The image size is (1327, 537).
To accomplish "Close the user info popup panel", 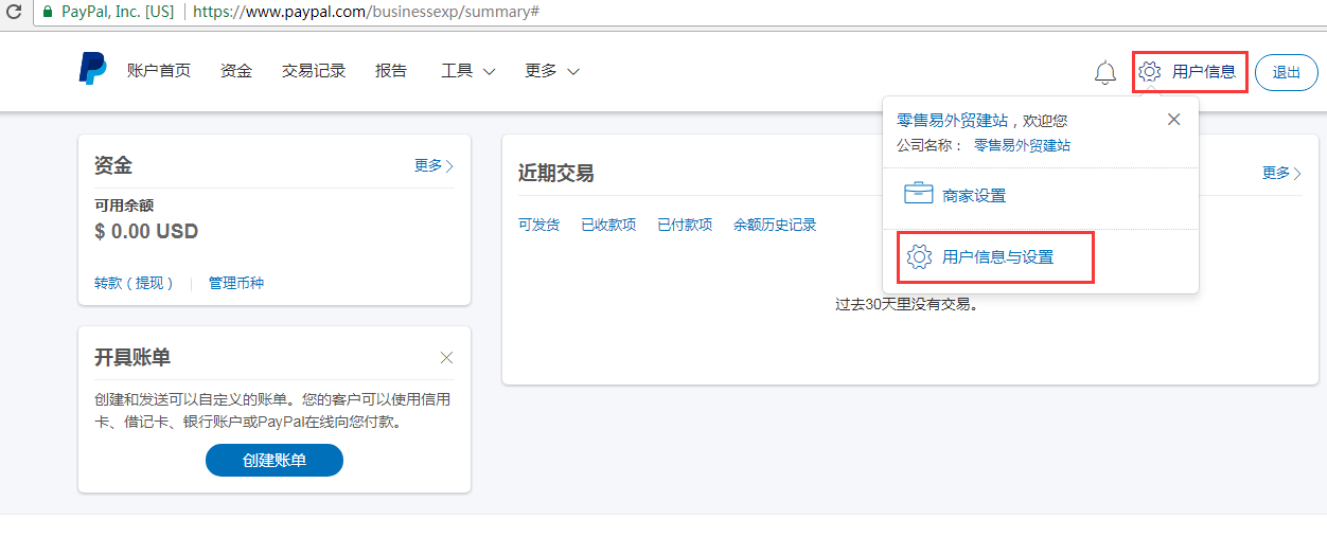I will point(1174,119).
